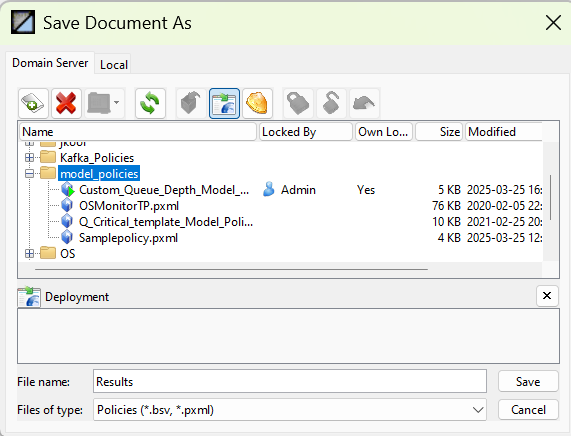This screenshot has height=436, width=571.
Task: Expand the Kafka_Policies folder
Action: coord(29,158)
